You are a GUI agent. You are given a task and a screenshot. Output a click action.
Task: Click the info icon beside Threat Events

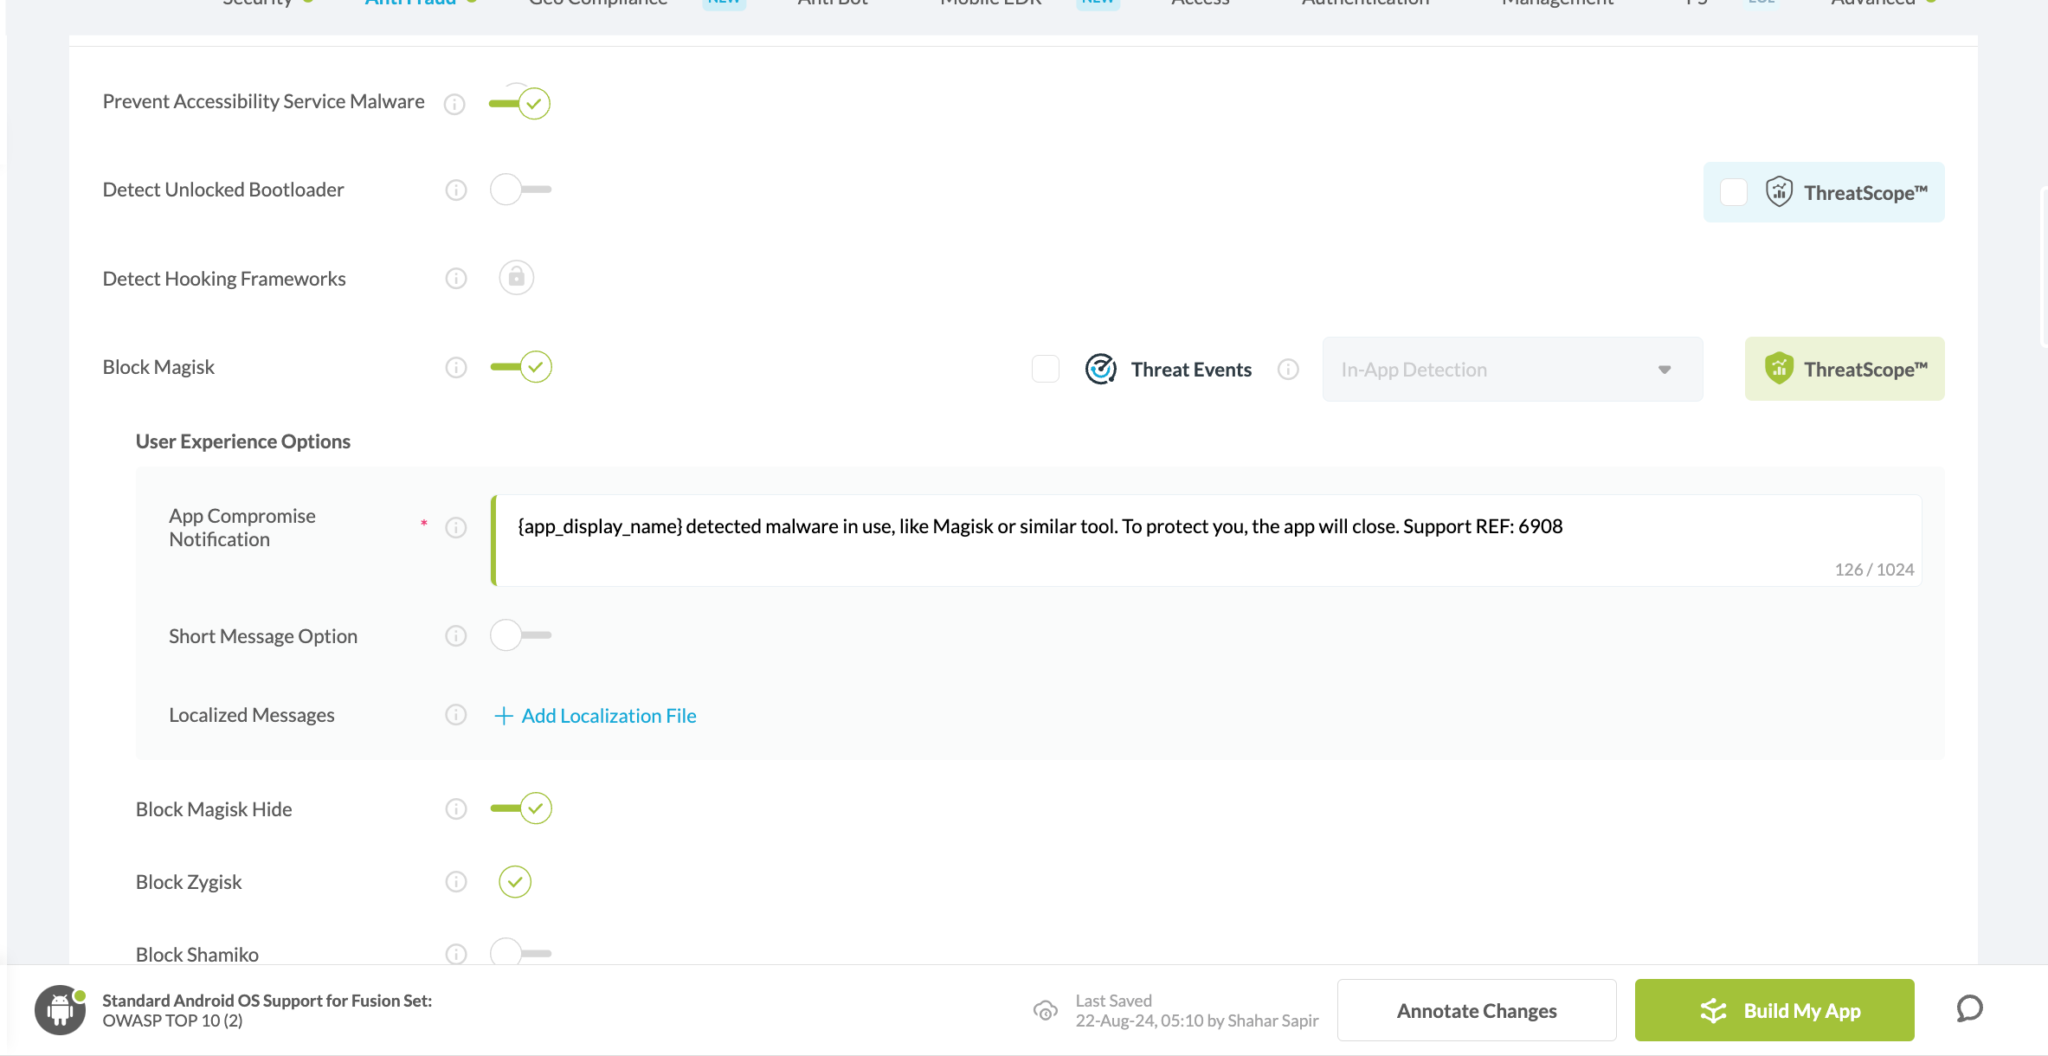tap(1288, 370)
